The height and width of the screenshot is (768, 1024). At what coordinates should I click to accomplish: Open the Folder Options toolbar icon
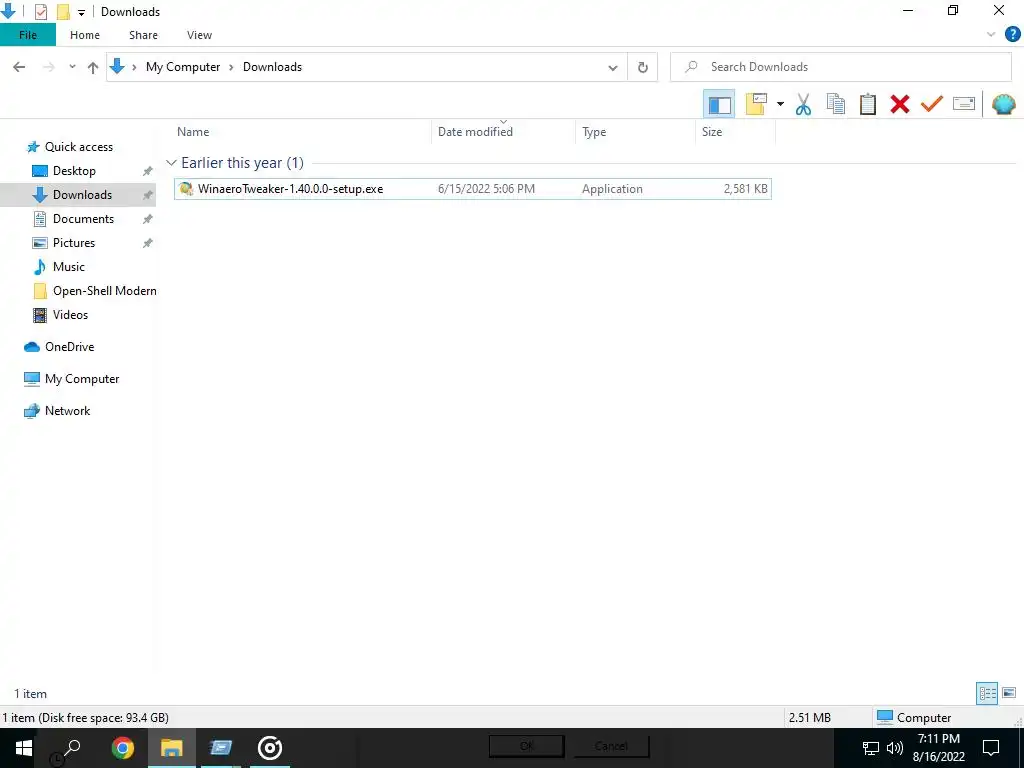pos(756,104)
